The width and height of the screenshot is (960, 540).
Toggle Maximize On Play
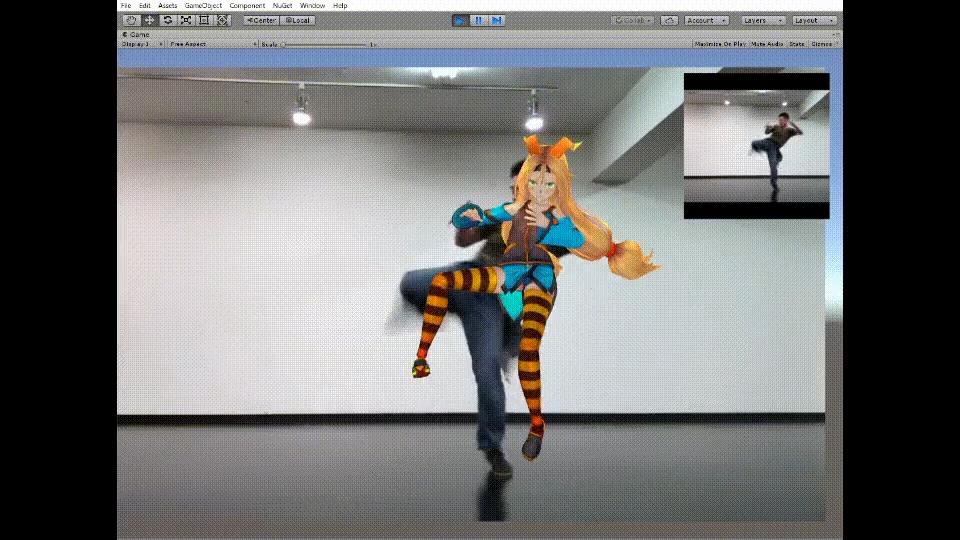point(719,44)
